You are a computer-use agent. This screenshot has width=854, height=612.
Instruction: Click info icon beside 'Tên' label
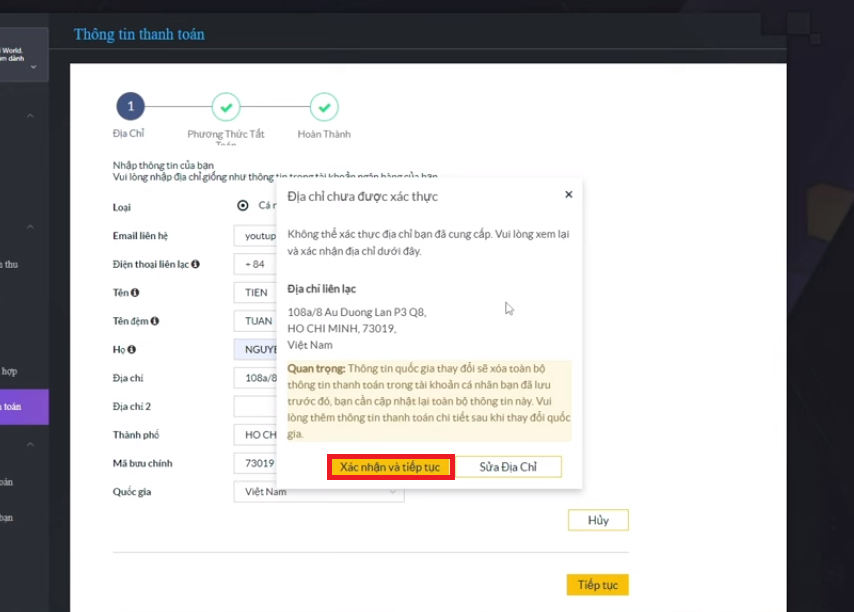point(134,293)
